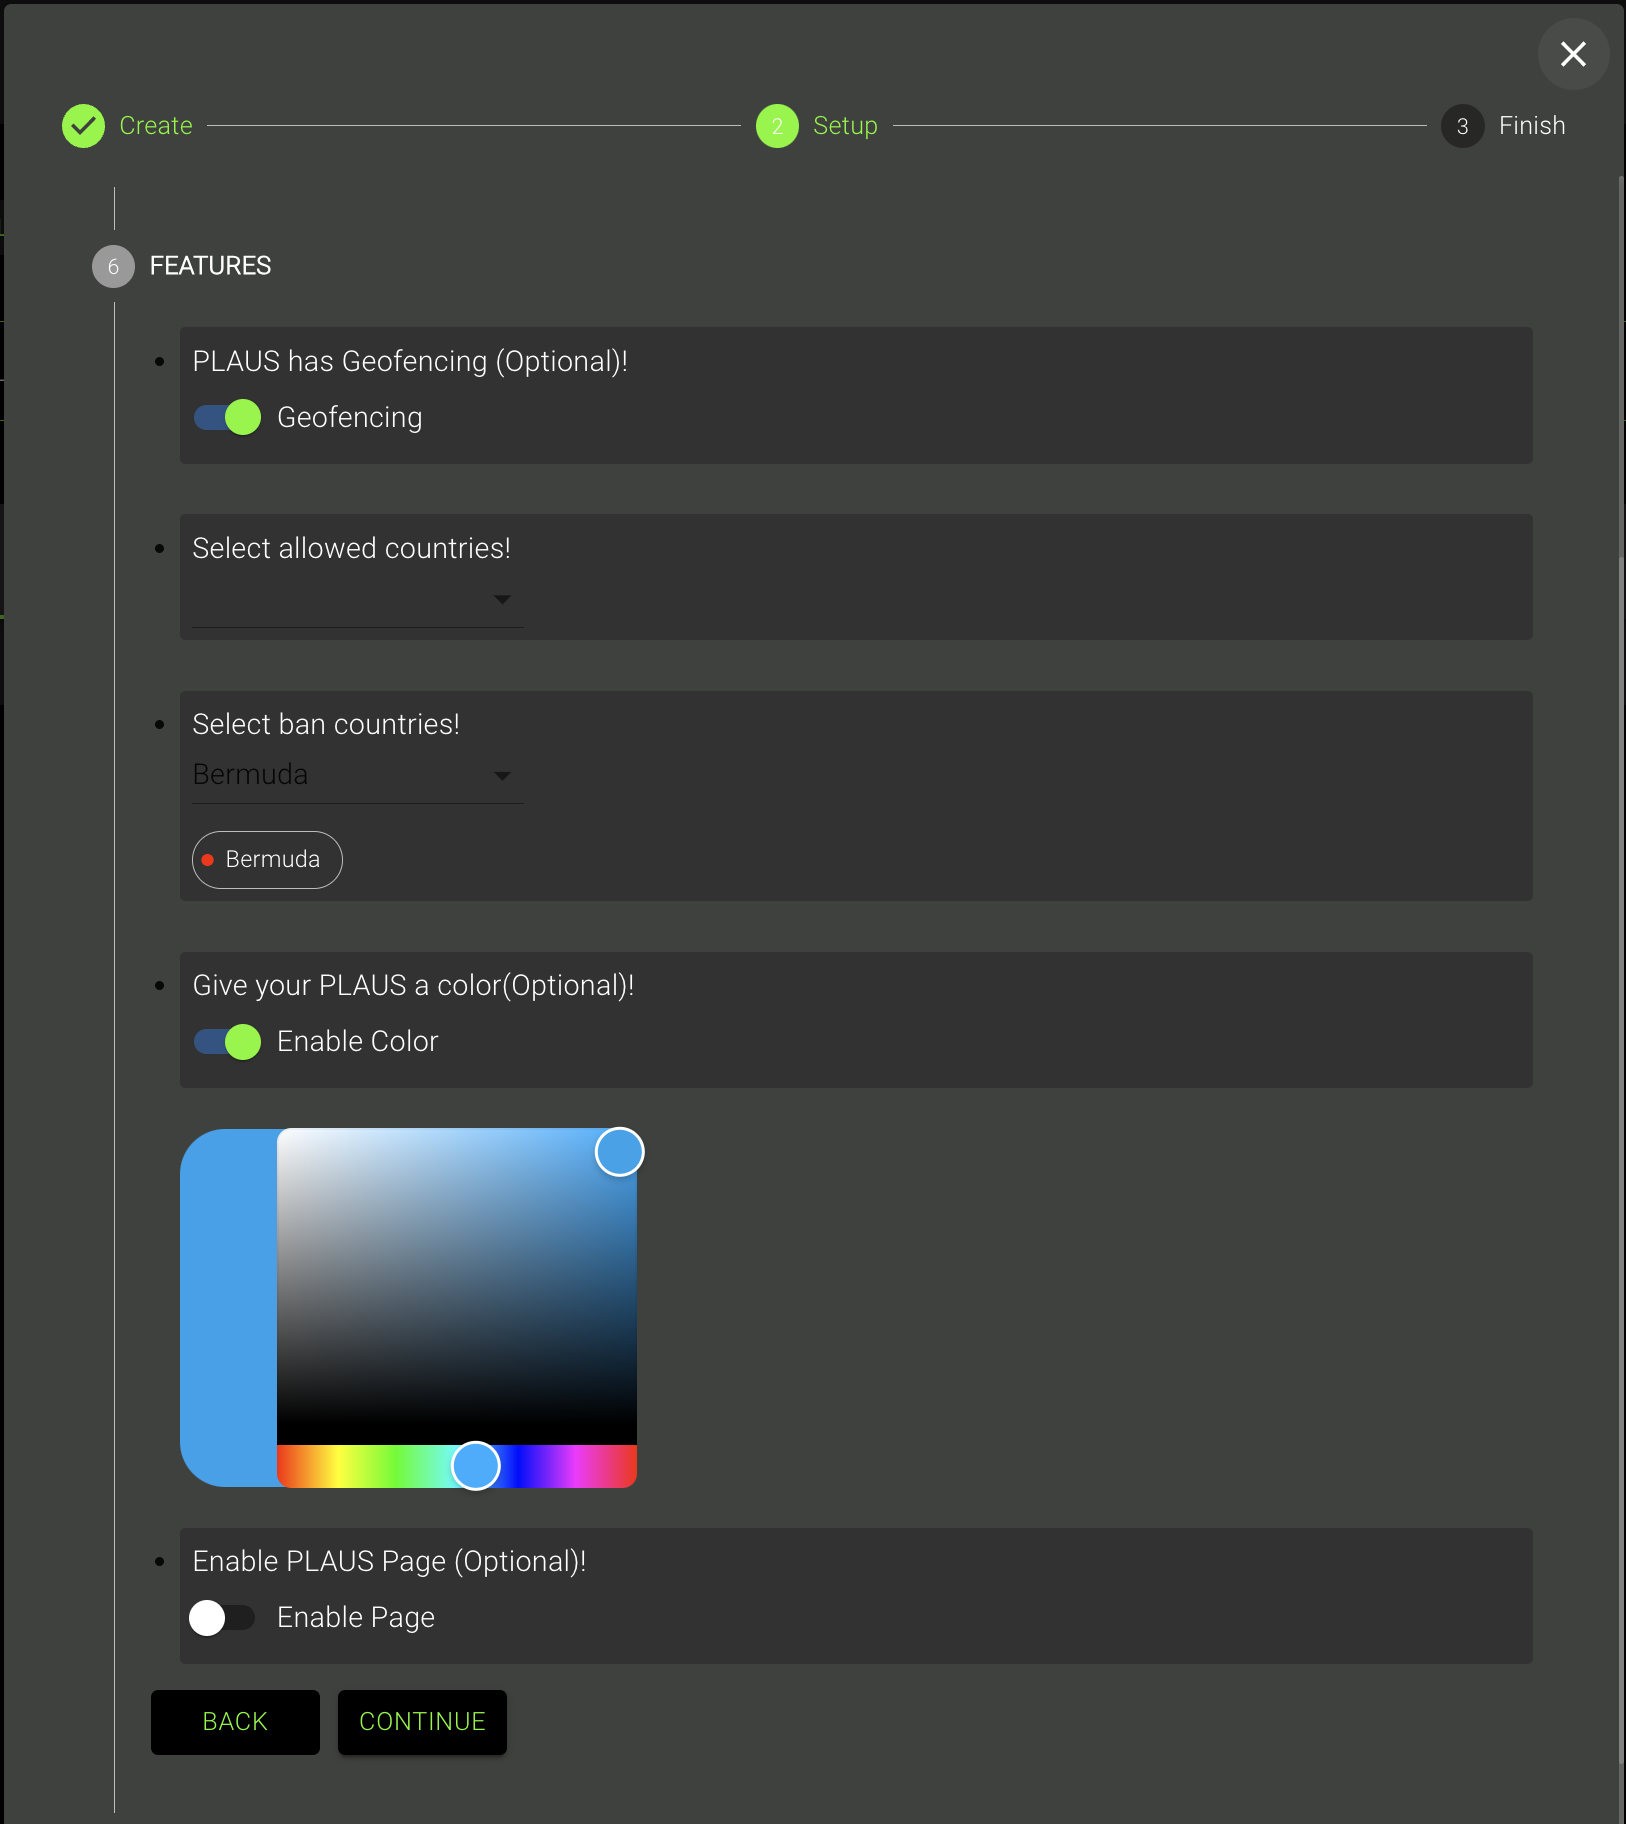
Task: Click the Features step number 6 badge
Action: pyautogui.click(x=113, y=266)
